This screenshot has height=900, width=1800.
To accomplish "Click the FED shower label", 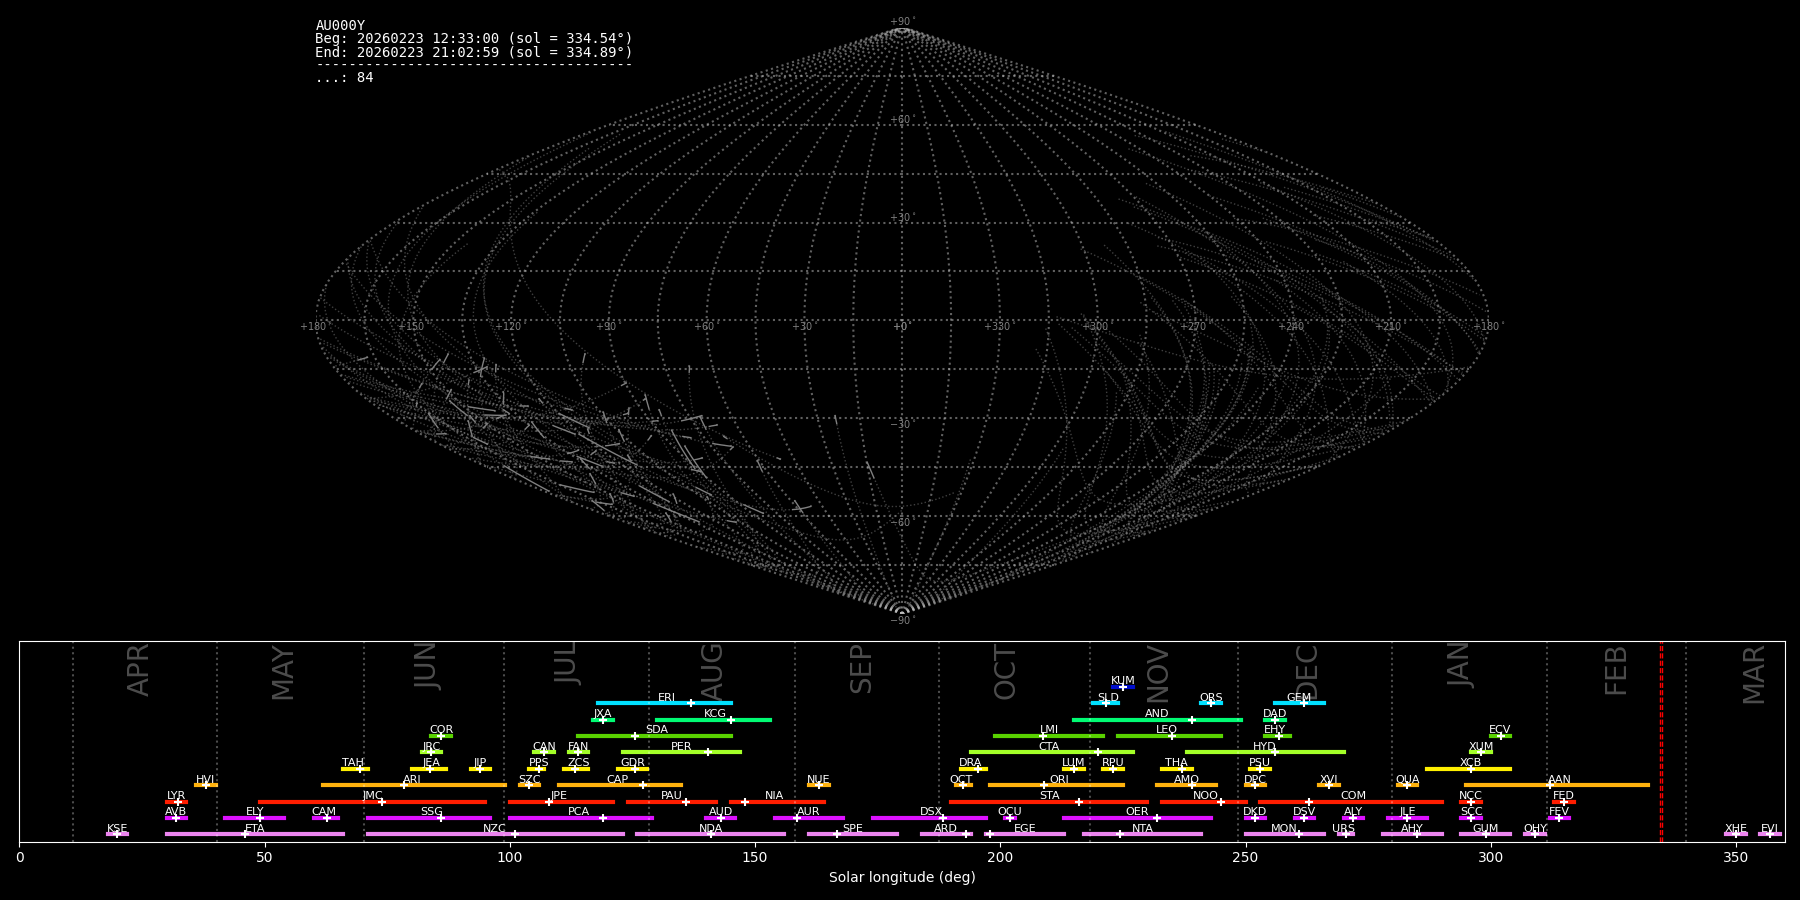I will [x=1563, y=796].
